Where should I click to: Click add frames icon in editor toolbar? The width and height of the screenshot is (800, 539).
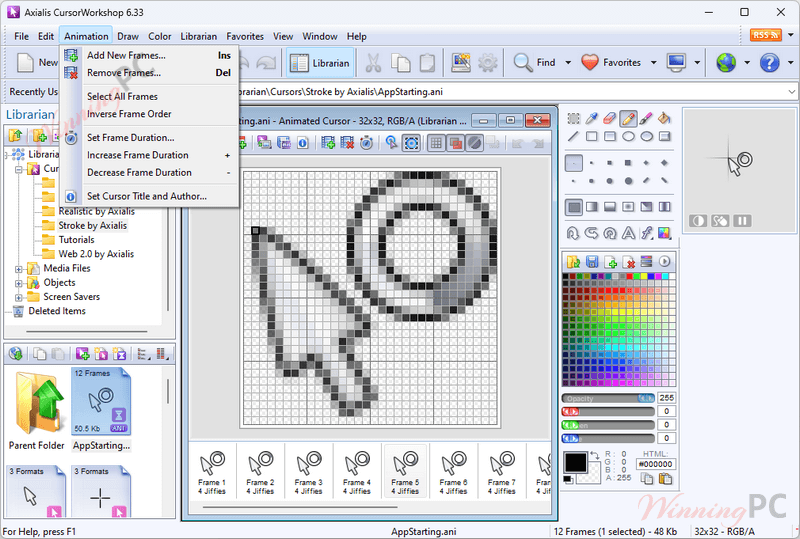(329, 143)
